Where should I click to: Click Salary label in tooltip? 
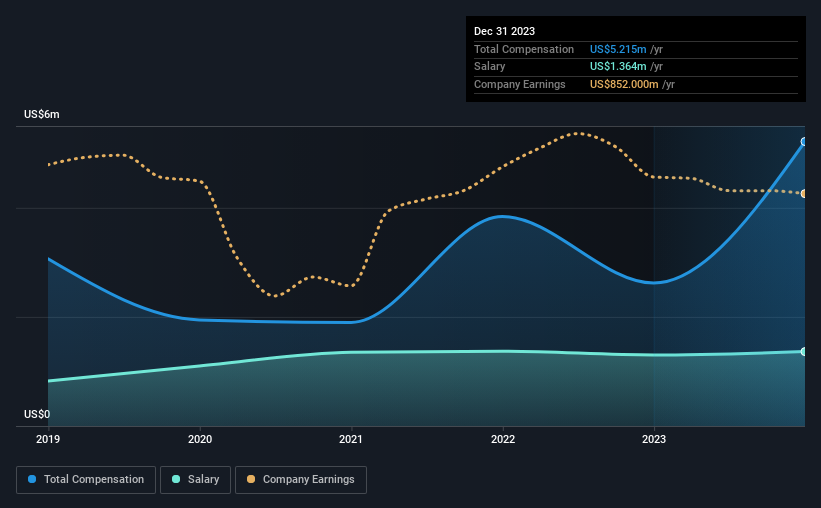pos(490,67)
